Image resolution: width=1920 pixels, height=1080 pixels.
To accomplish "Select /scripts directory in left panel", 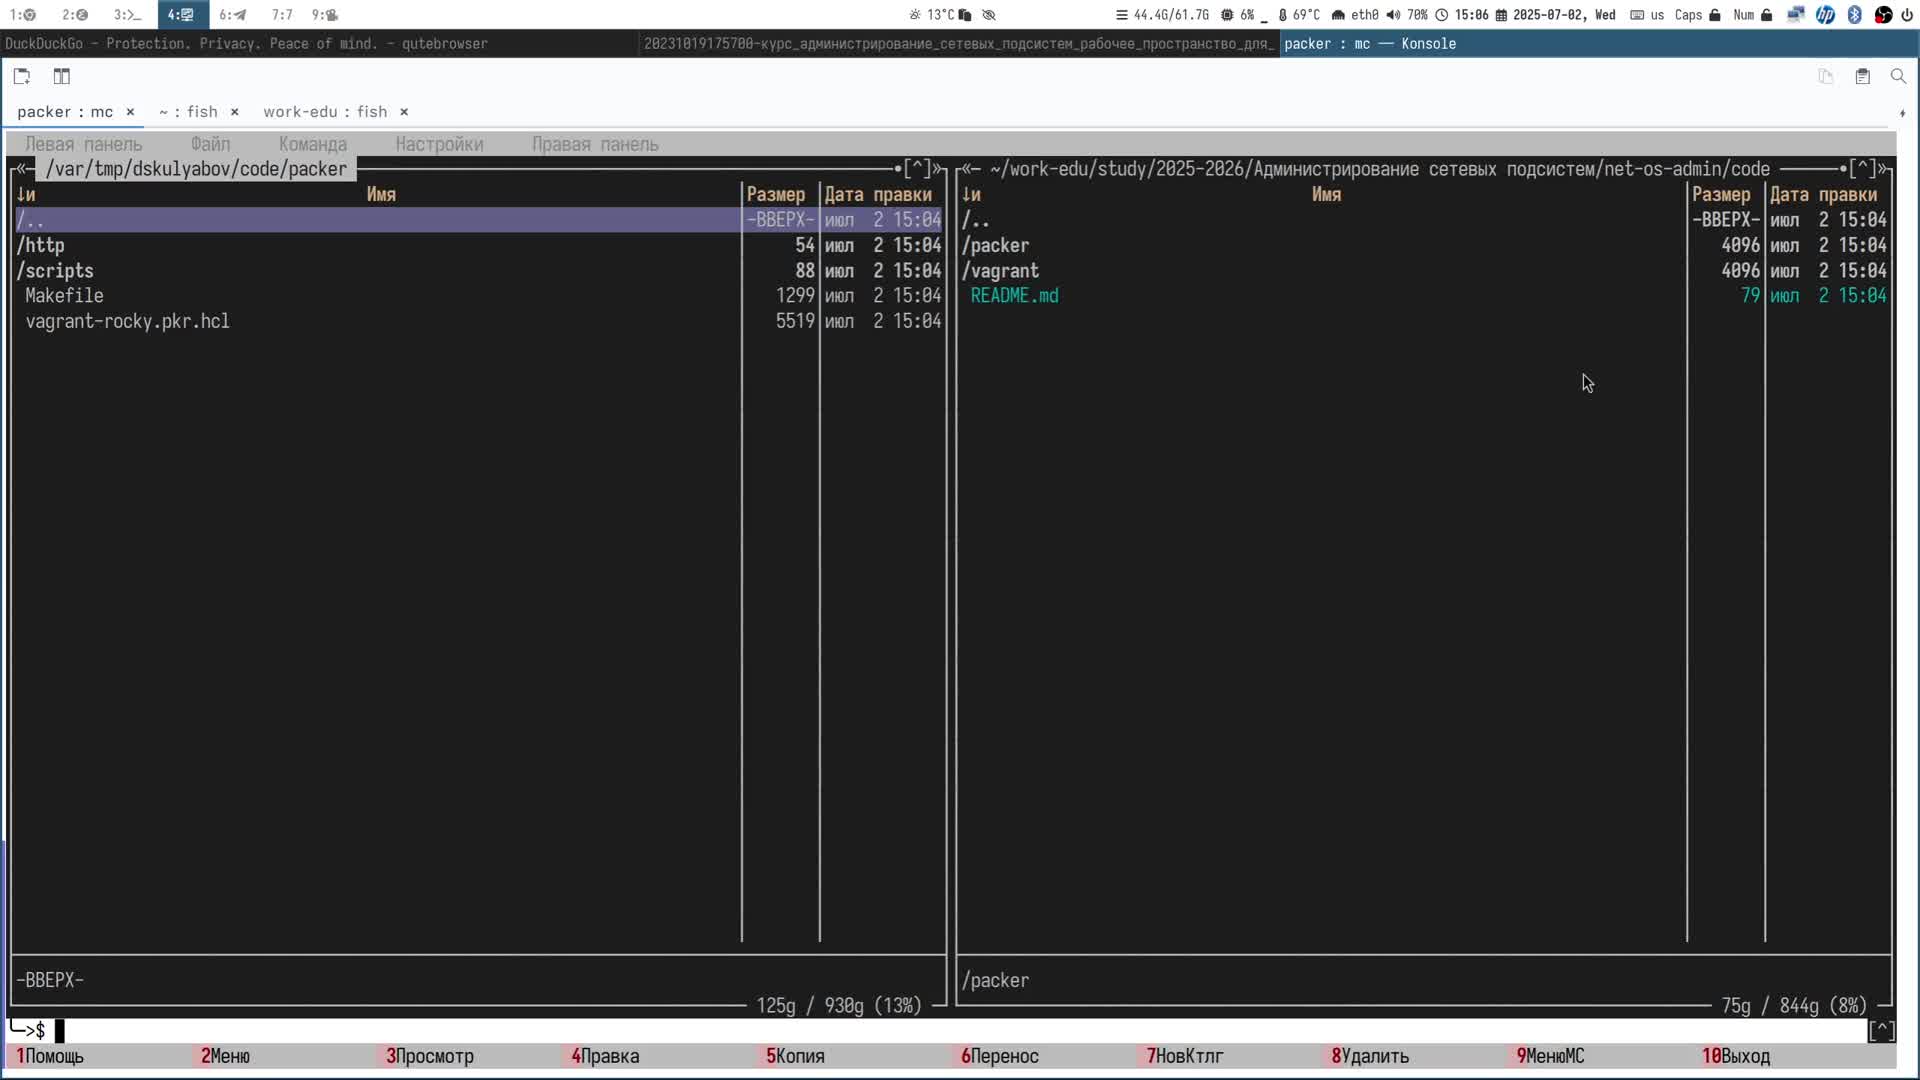I will [478, 271].
